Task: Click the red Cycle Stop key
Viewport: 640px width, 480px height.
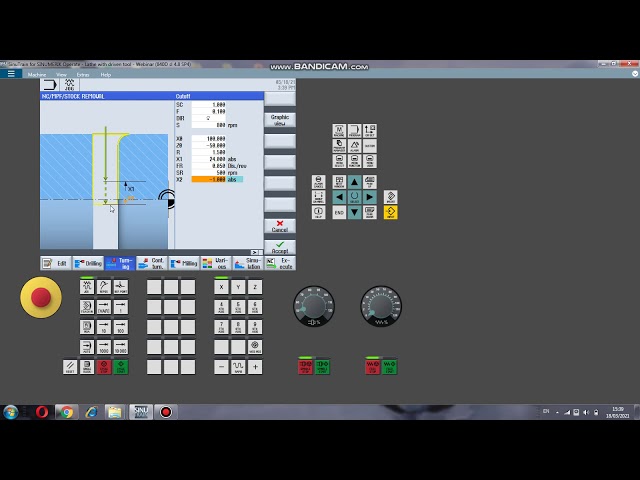Action: tap(104, 367)
